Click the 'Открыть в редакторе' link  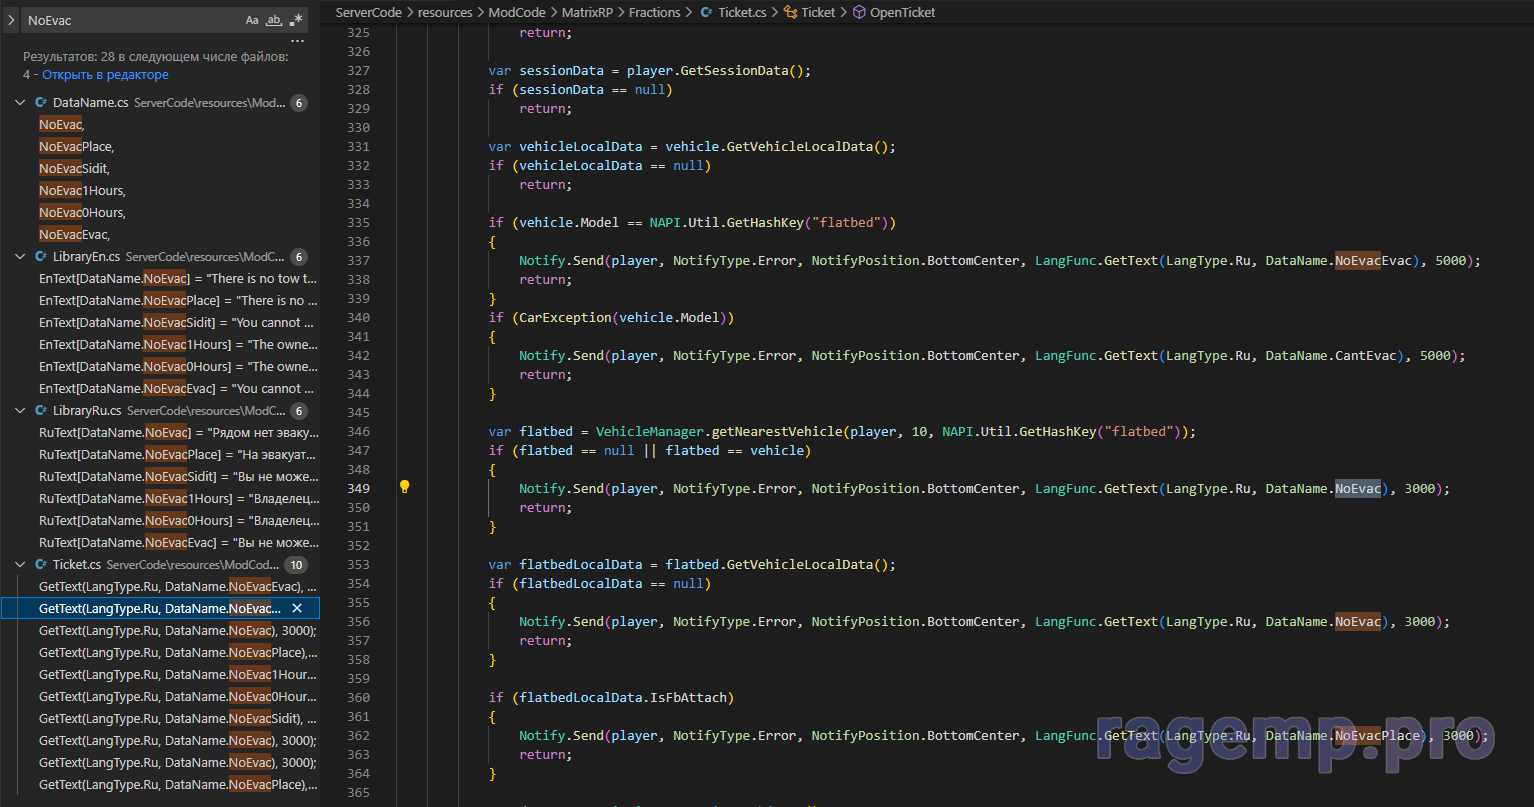[x=105, y=75]
